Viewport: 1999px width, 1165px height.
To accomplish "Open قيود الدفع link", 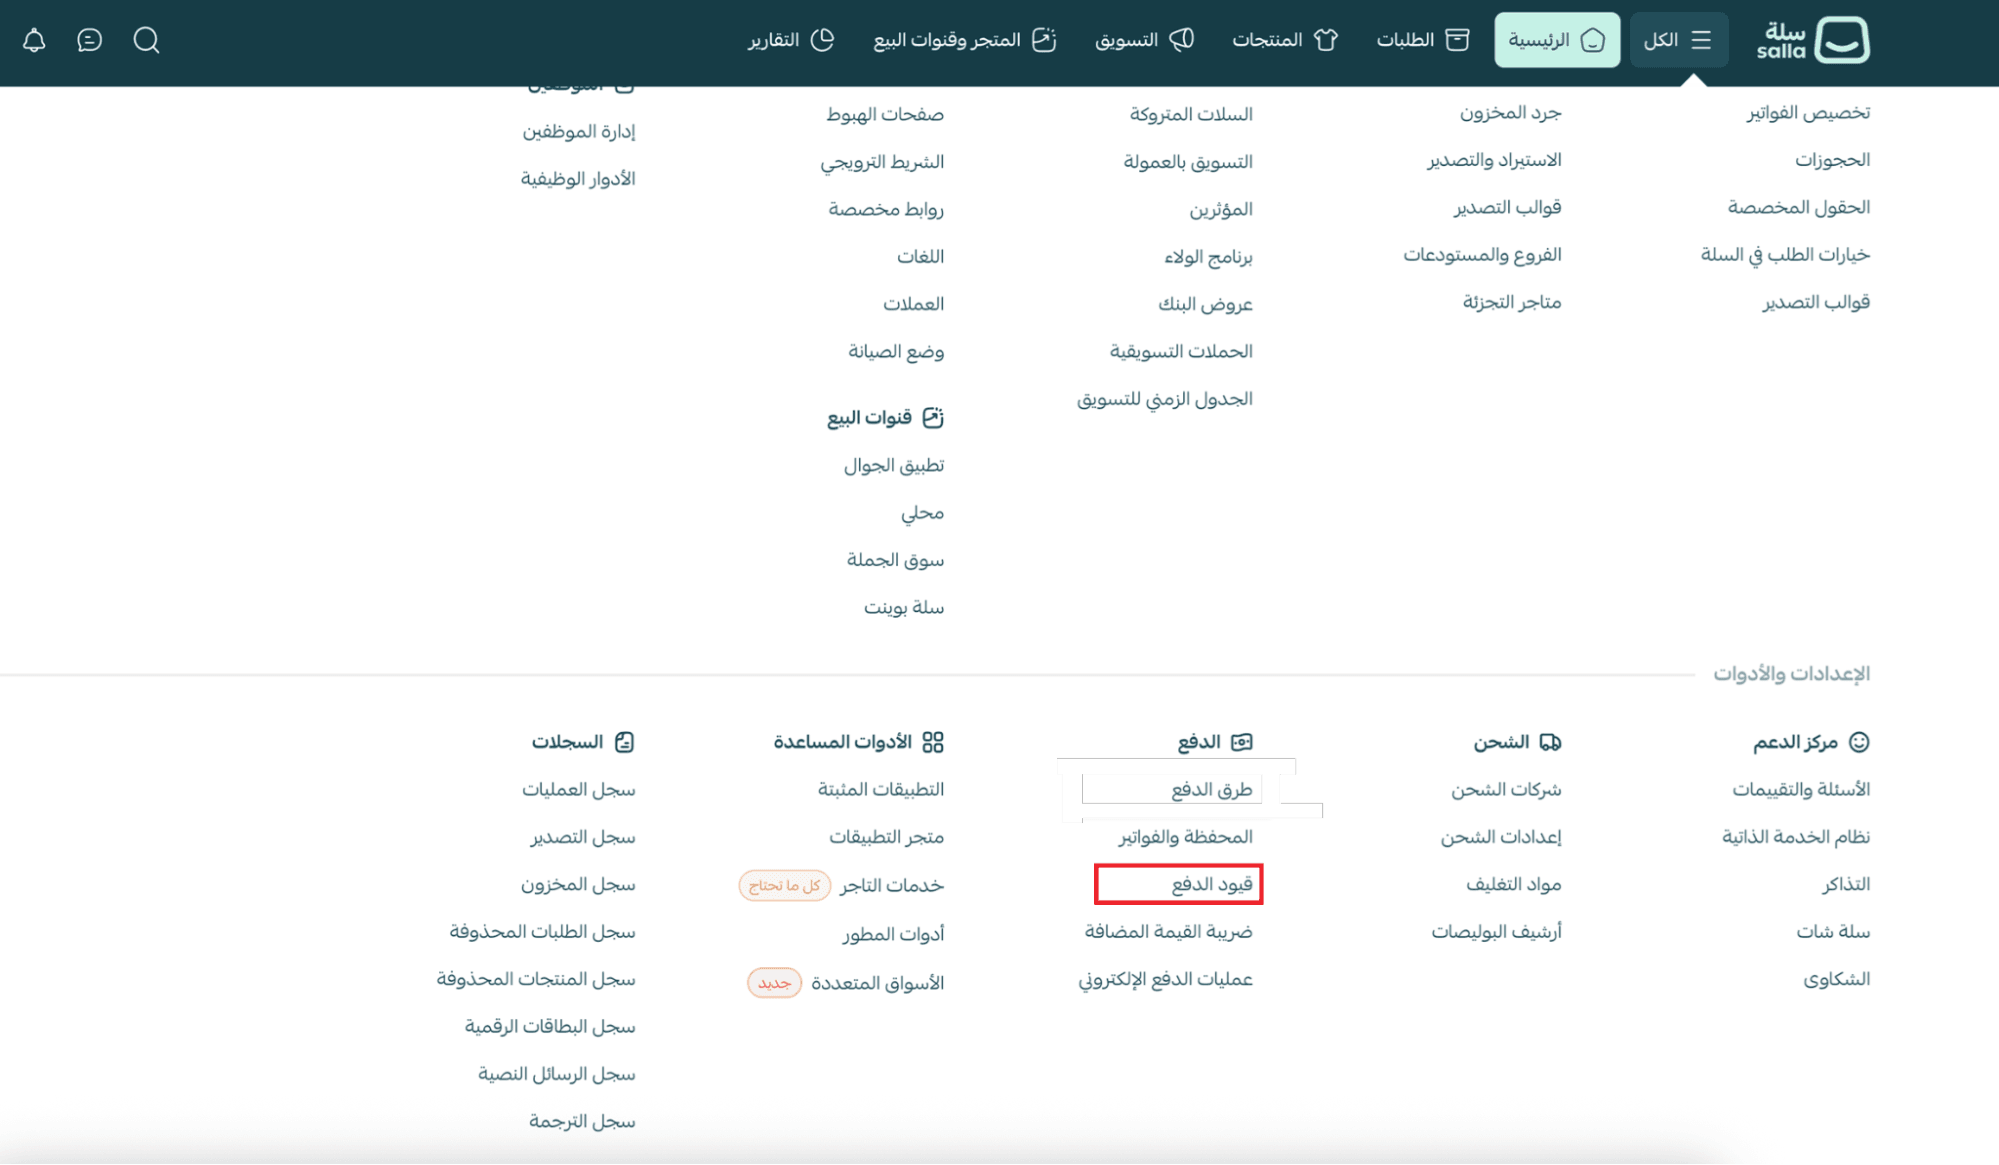I will click(1211, 884).
